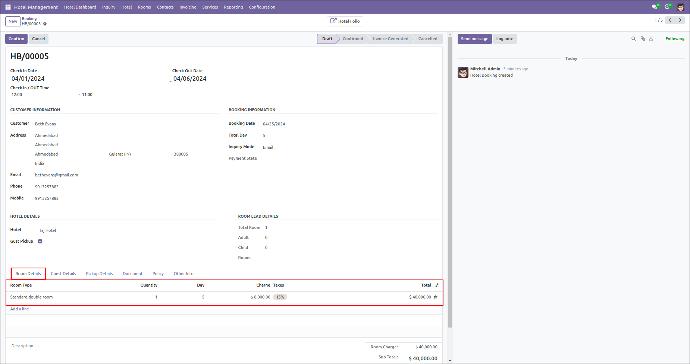Image resolution: width=690 pixels, height=364 pixels.
Task: Click the Send message button
Action: [x=474, y=39]
